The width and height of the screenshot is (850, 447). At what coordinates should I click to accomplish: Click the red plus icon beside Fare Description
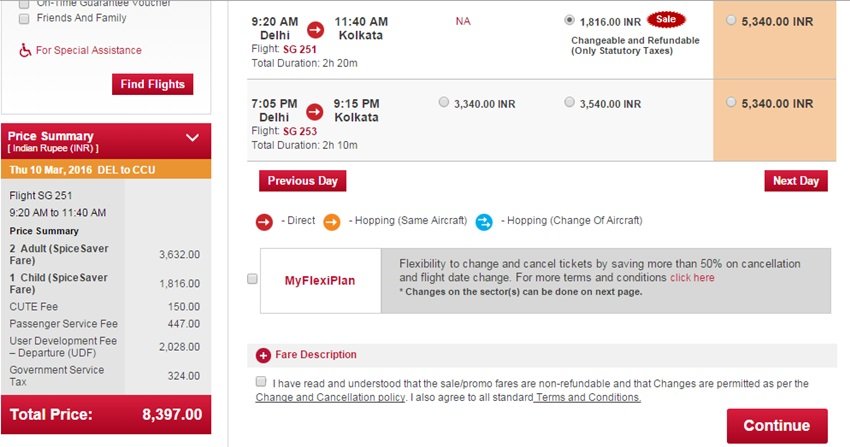264,355
